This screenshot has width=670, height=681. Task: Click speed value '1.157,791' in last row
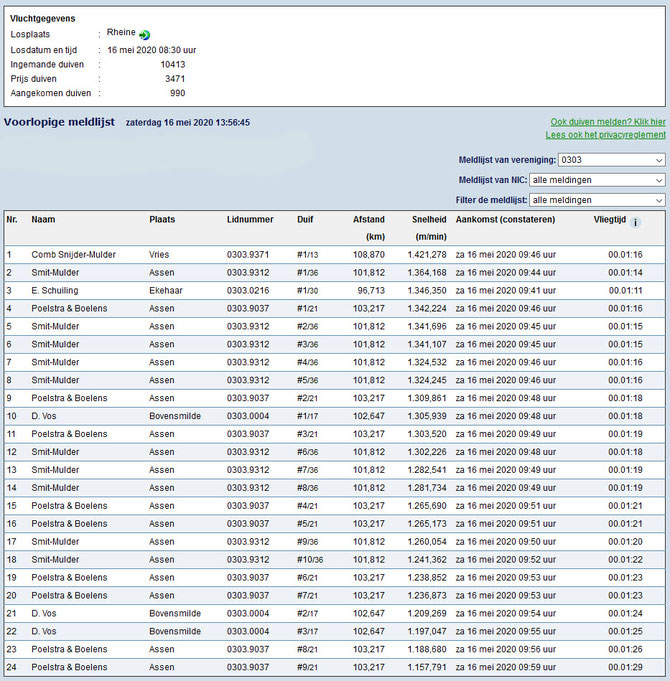[427, 668]
